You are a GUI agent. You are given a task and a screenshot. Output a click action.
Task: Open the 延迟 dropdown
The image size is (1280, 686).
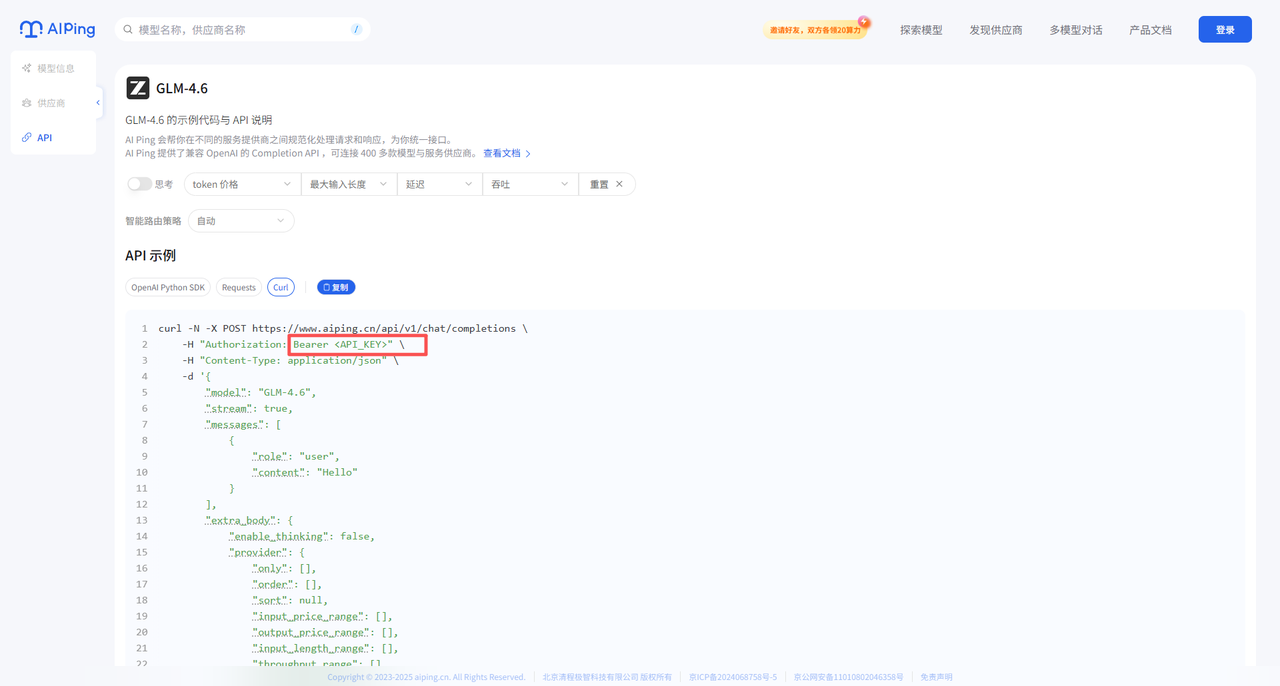pyautogui.click(x=440, y=184)
